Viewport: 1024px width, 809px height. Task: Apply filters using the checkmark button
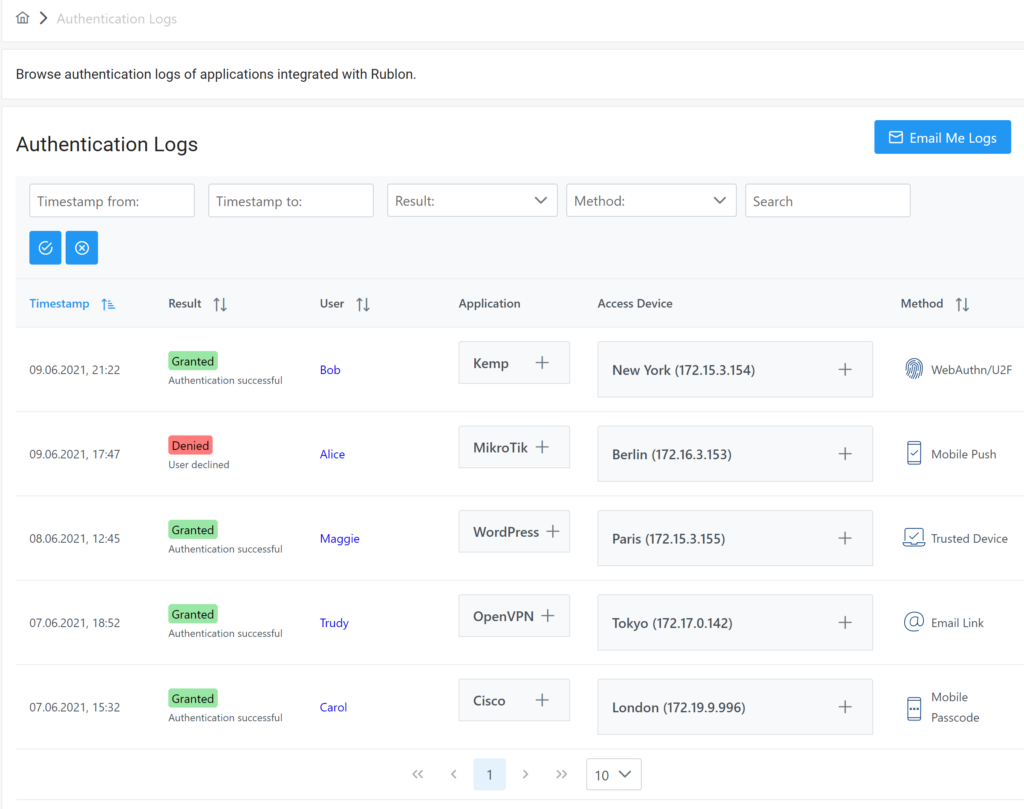tap(44, 247)
